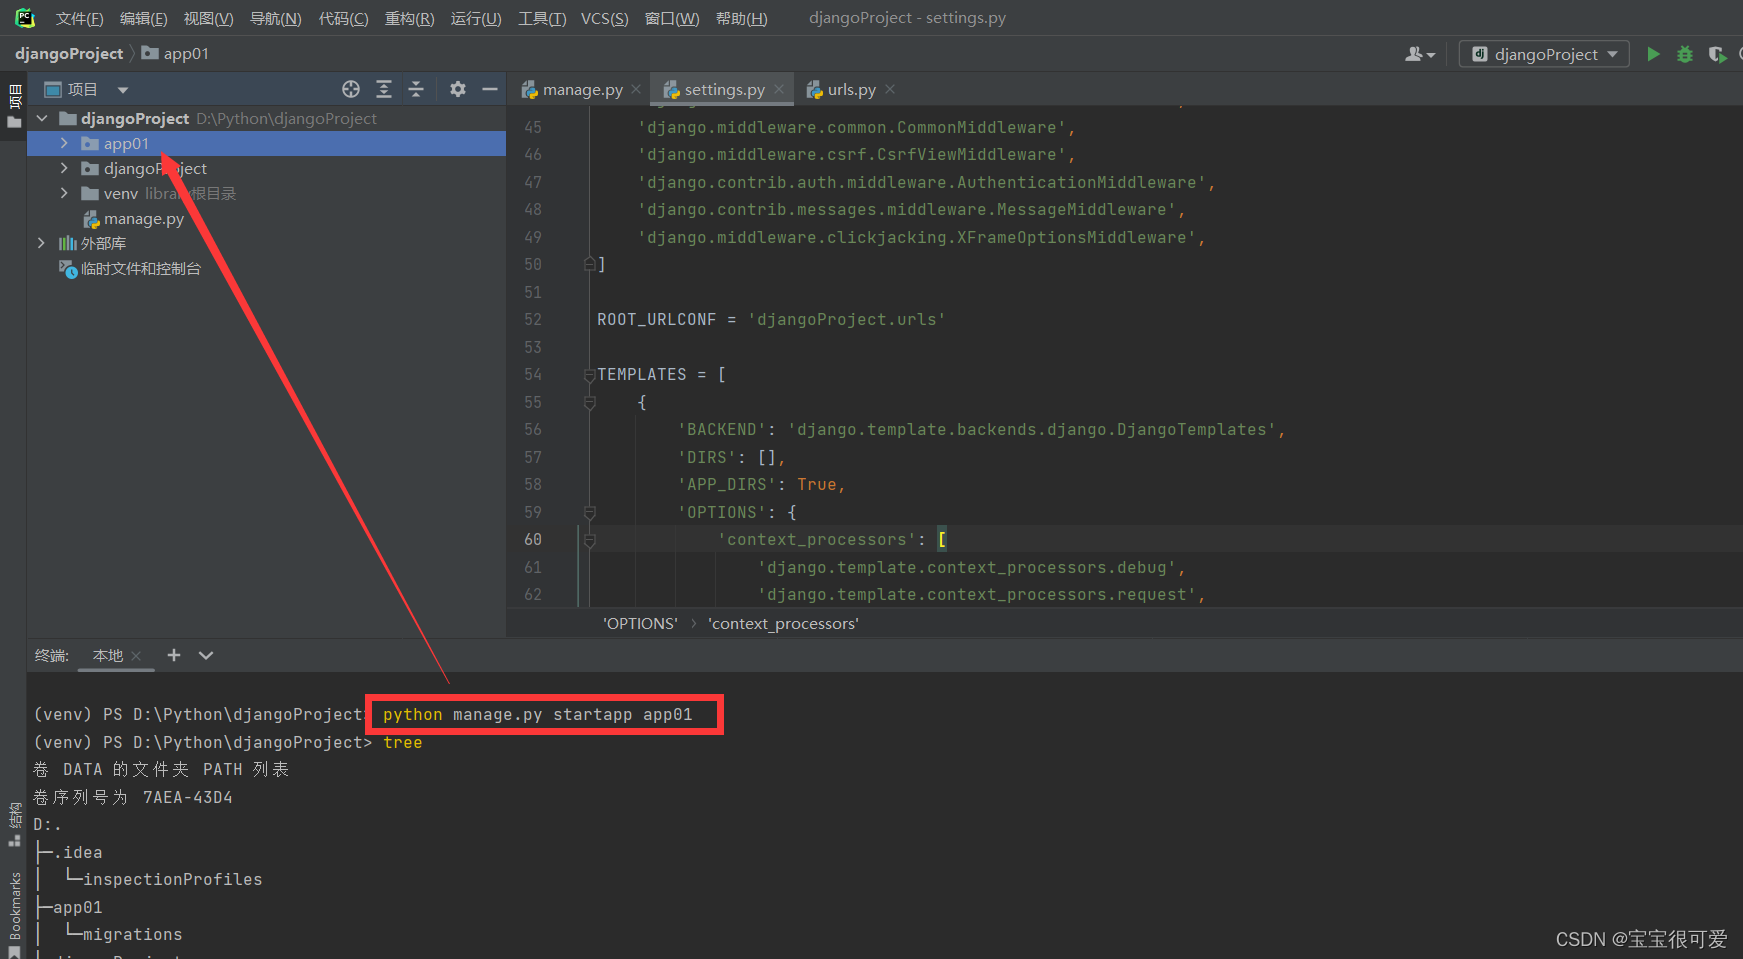Click ROOT_URLCONF in the code editor
Image resolution: width=1743 pixels, height=959 pixels.
click(x=656, y=320)
